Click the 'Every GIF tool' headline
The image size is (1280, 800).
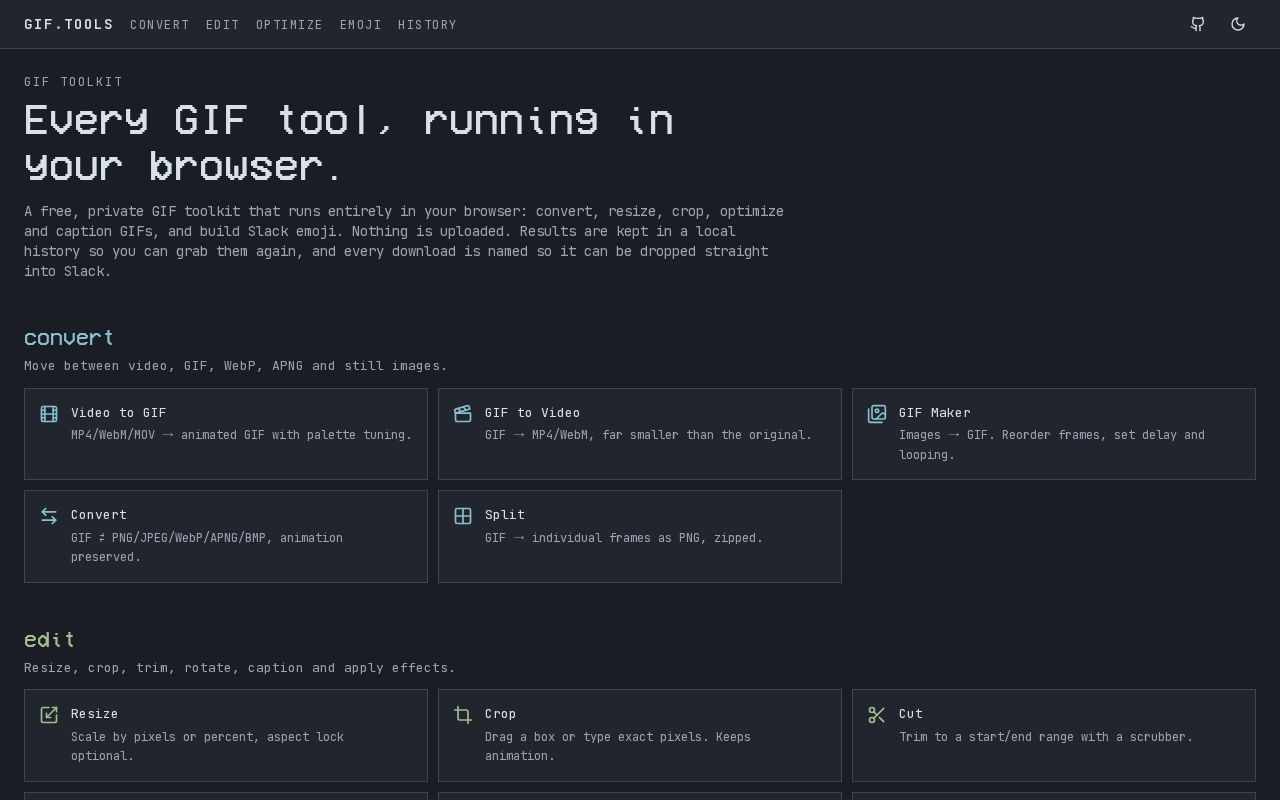tap(349, 143)
